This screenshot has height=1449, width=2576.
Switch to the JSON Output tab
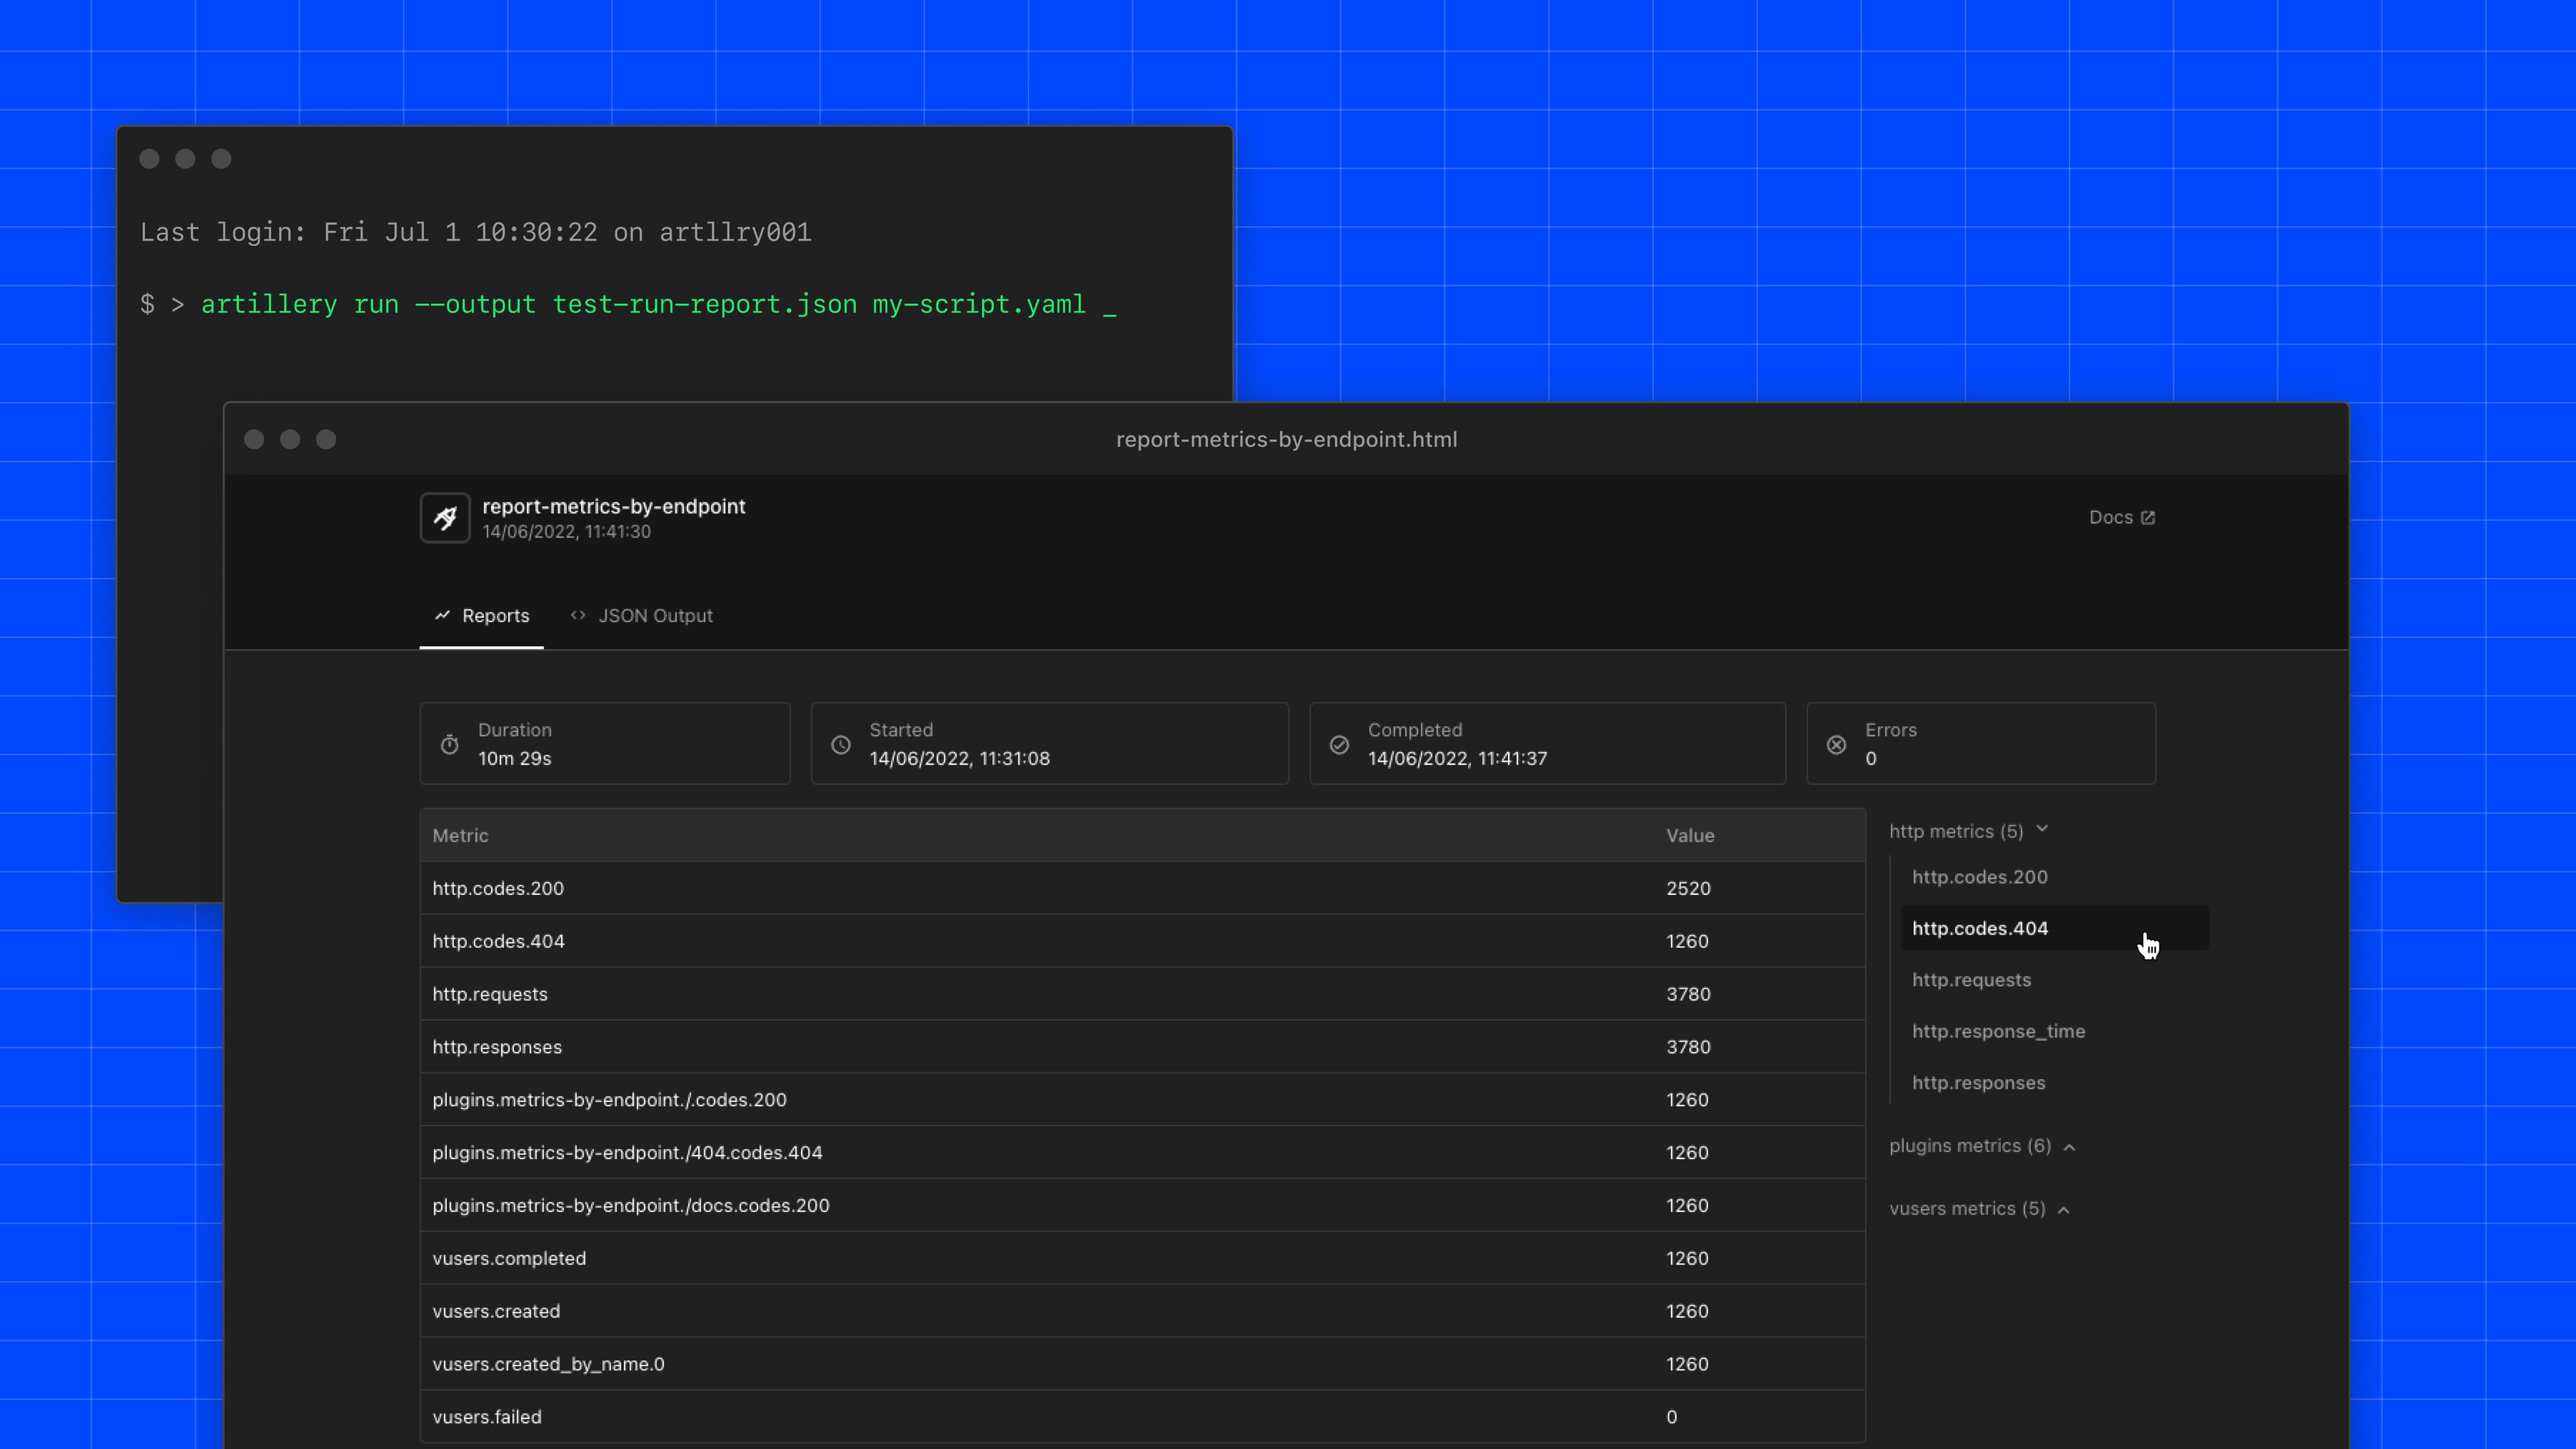655,615
